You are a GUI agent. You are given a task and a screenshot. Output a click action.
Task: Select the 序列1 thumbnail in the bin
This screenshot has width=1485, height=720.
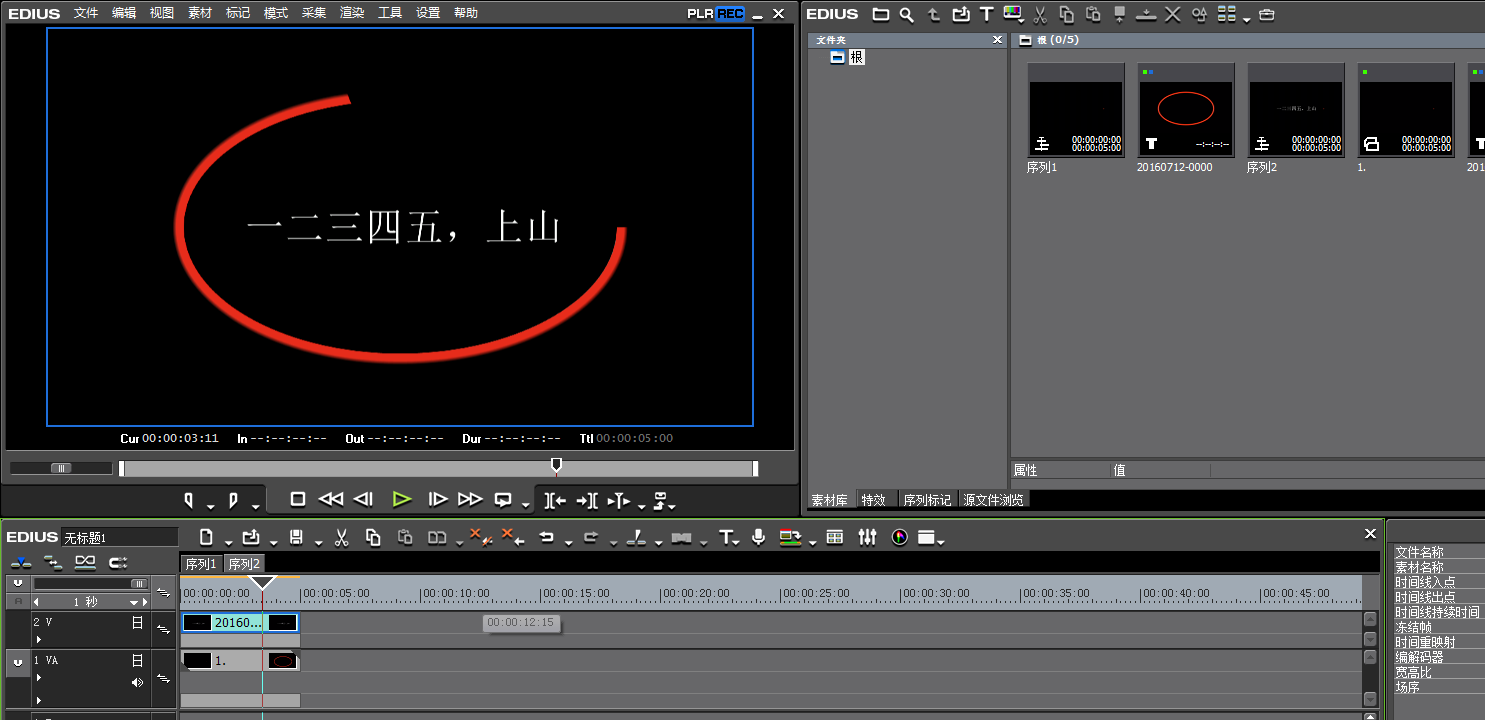click(1075, 110)
